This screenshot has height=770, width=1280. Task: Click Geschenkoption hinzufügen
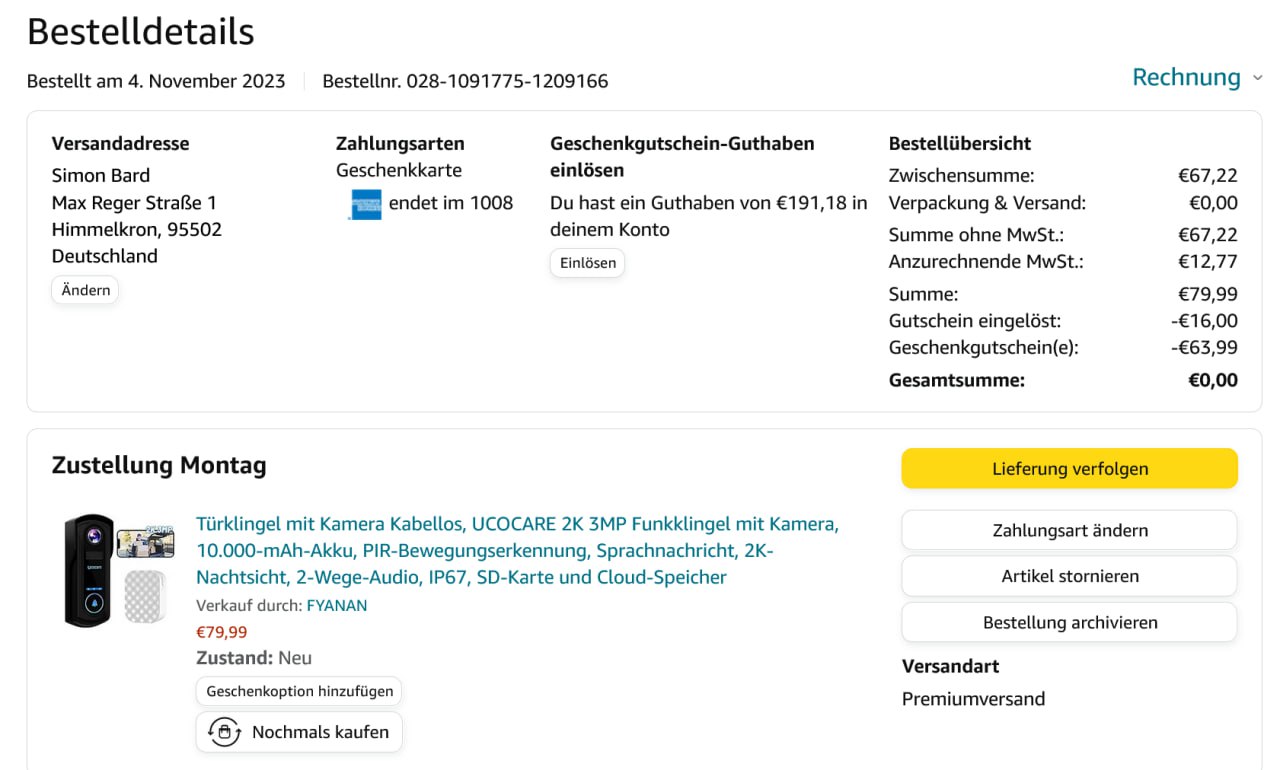299,691
